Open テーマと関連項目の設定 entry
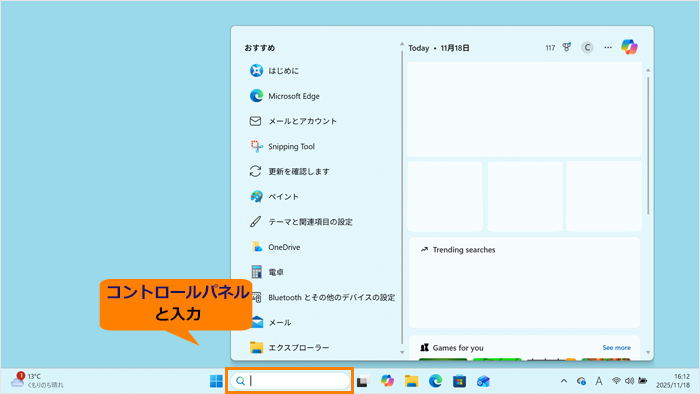Viewport: 700px width, 394px height. tap(301, 222)
